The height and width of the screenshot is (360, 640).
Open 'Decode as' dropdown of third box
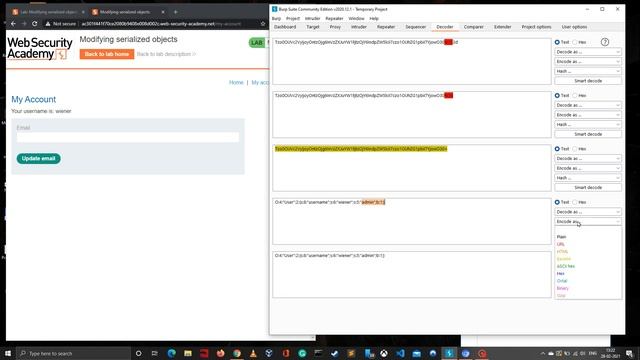588,158
